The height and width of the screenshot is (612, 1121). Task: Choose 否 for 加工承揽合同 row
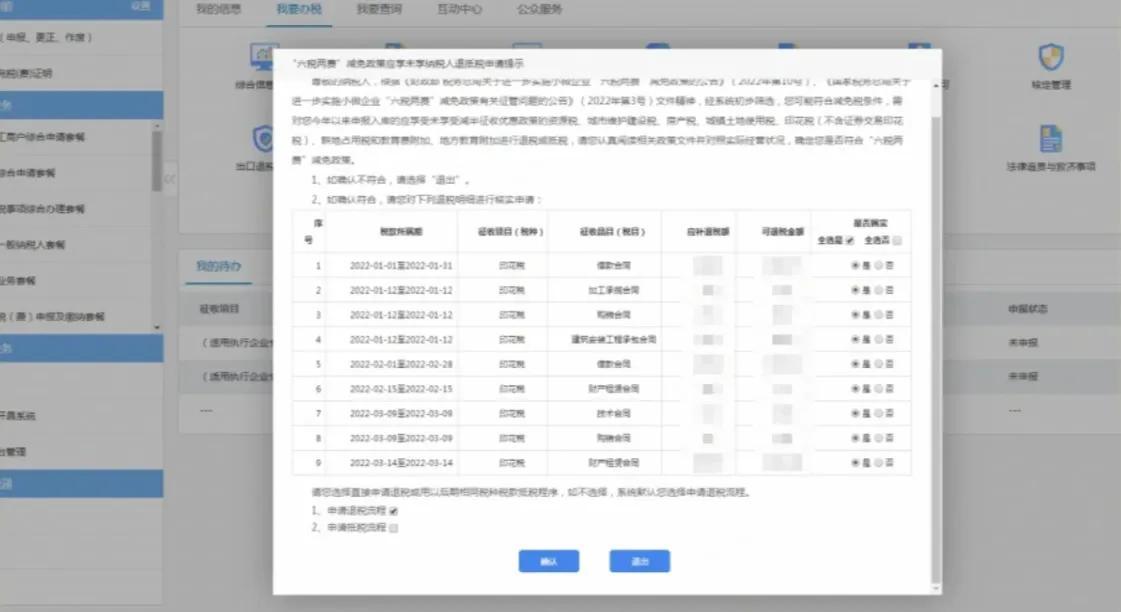click(x=879, y=290)
